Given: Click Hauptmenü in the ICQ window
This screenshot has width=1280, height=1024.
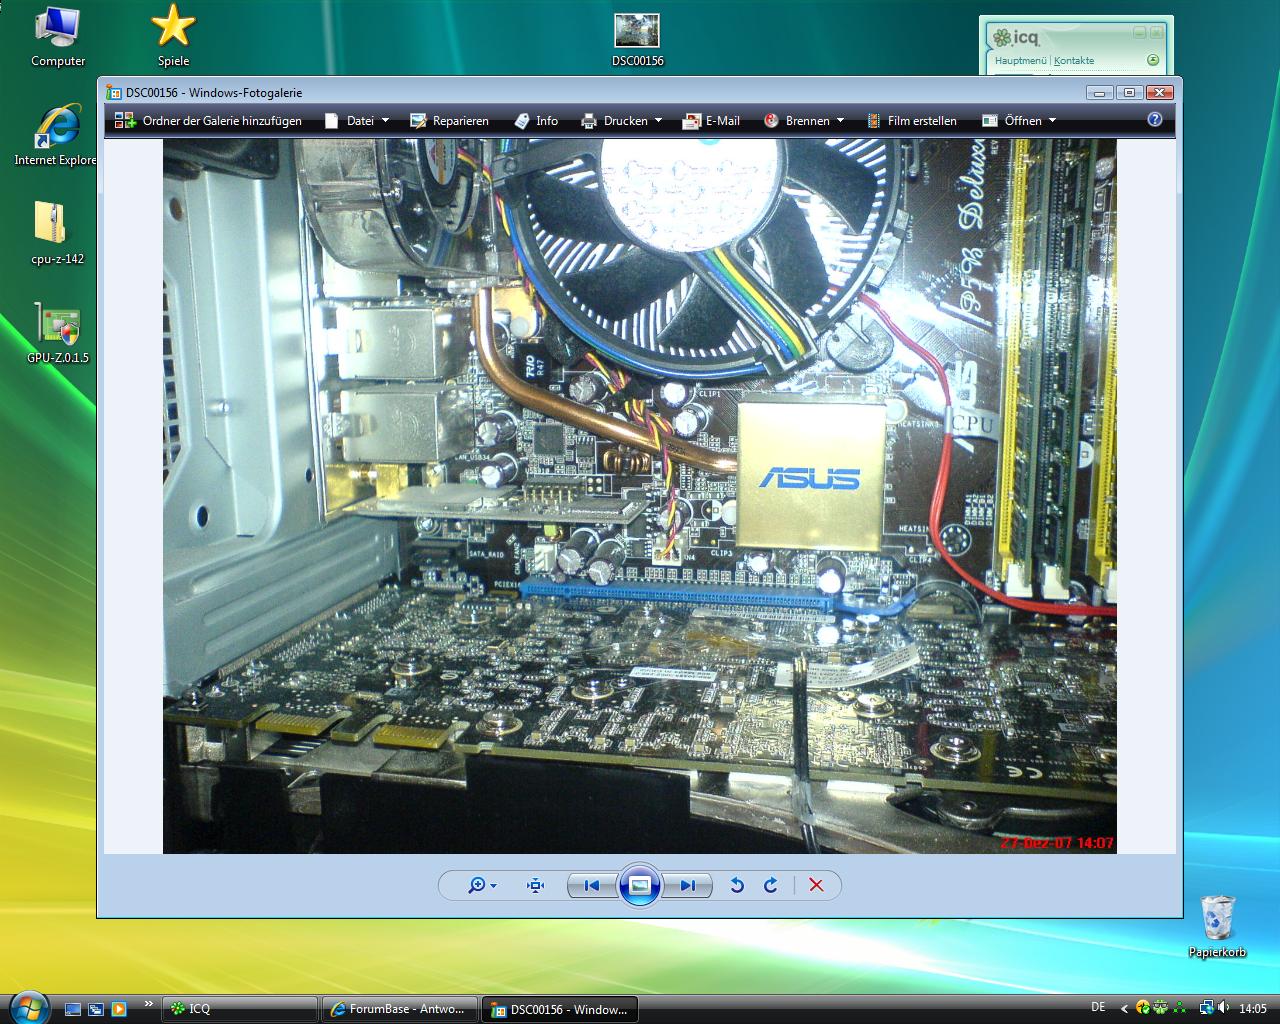Looking at the screenshot, I should point(1020,60).
